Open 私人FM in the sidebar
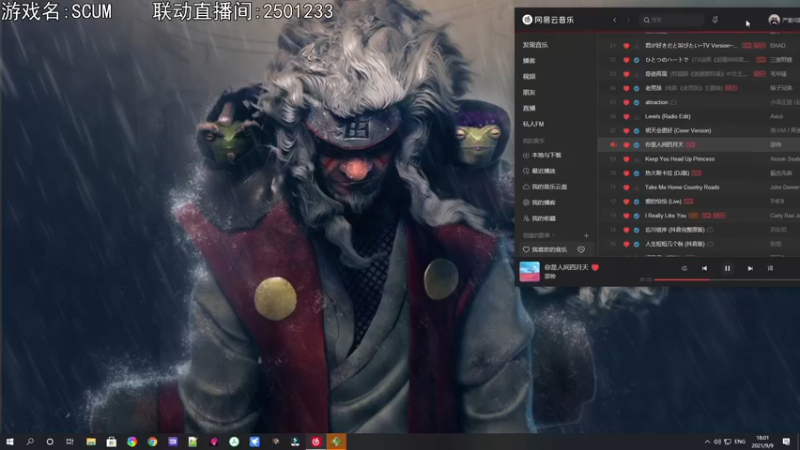Viewport: 800px width, 450px height. coord(533,124)
